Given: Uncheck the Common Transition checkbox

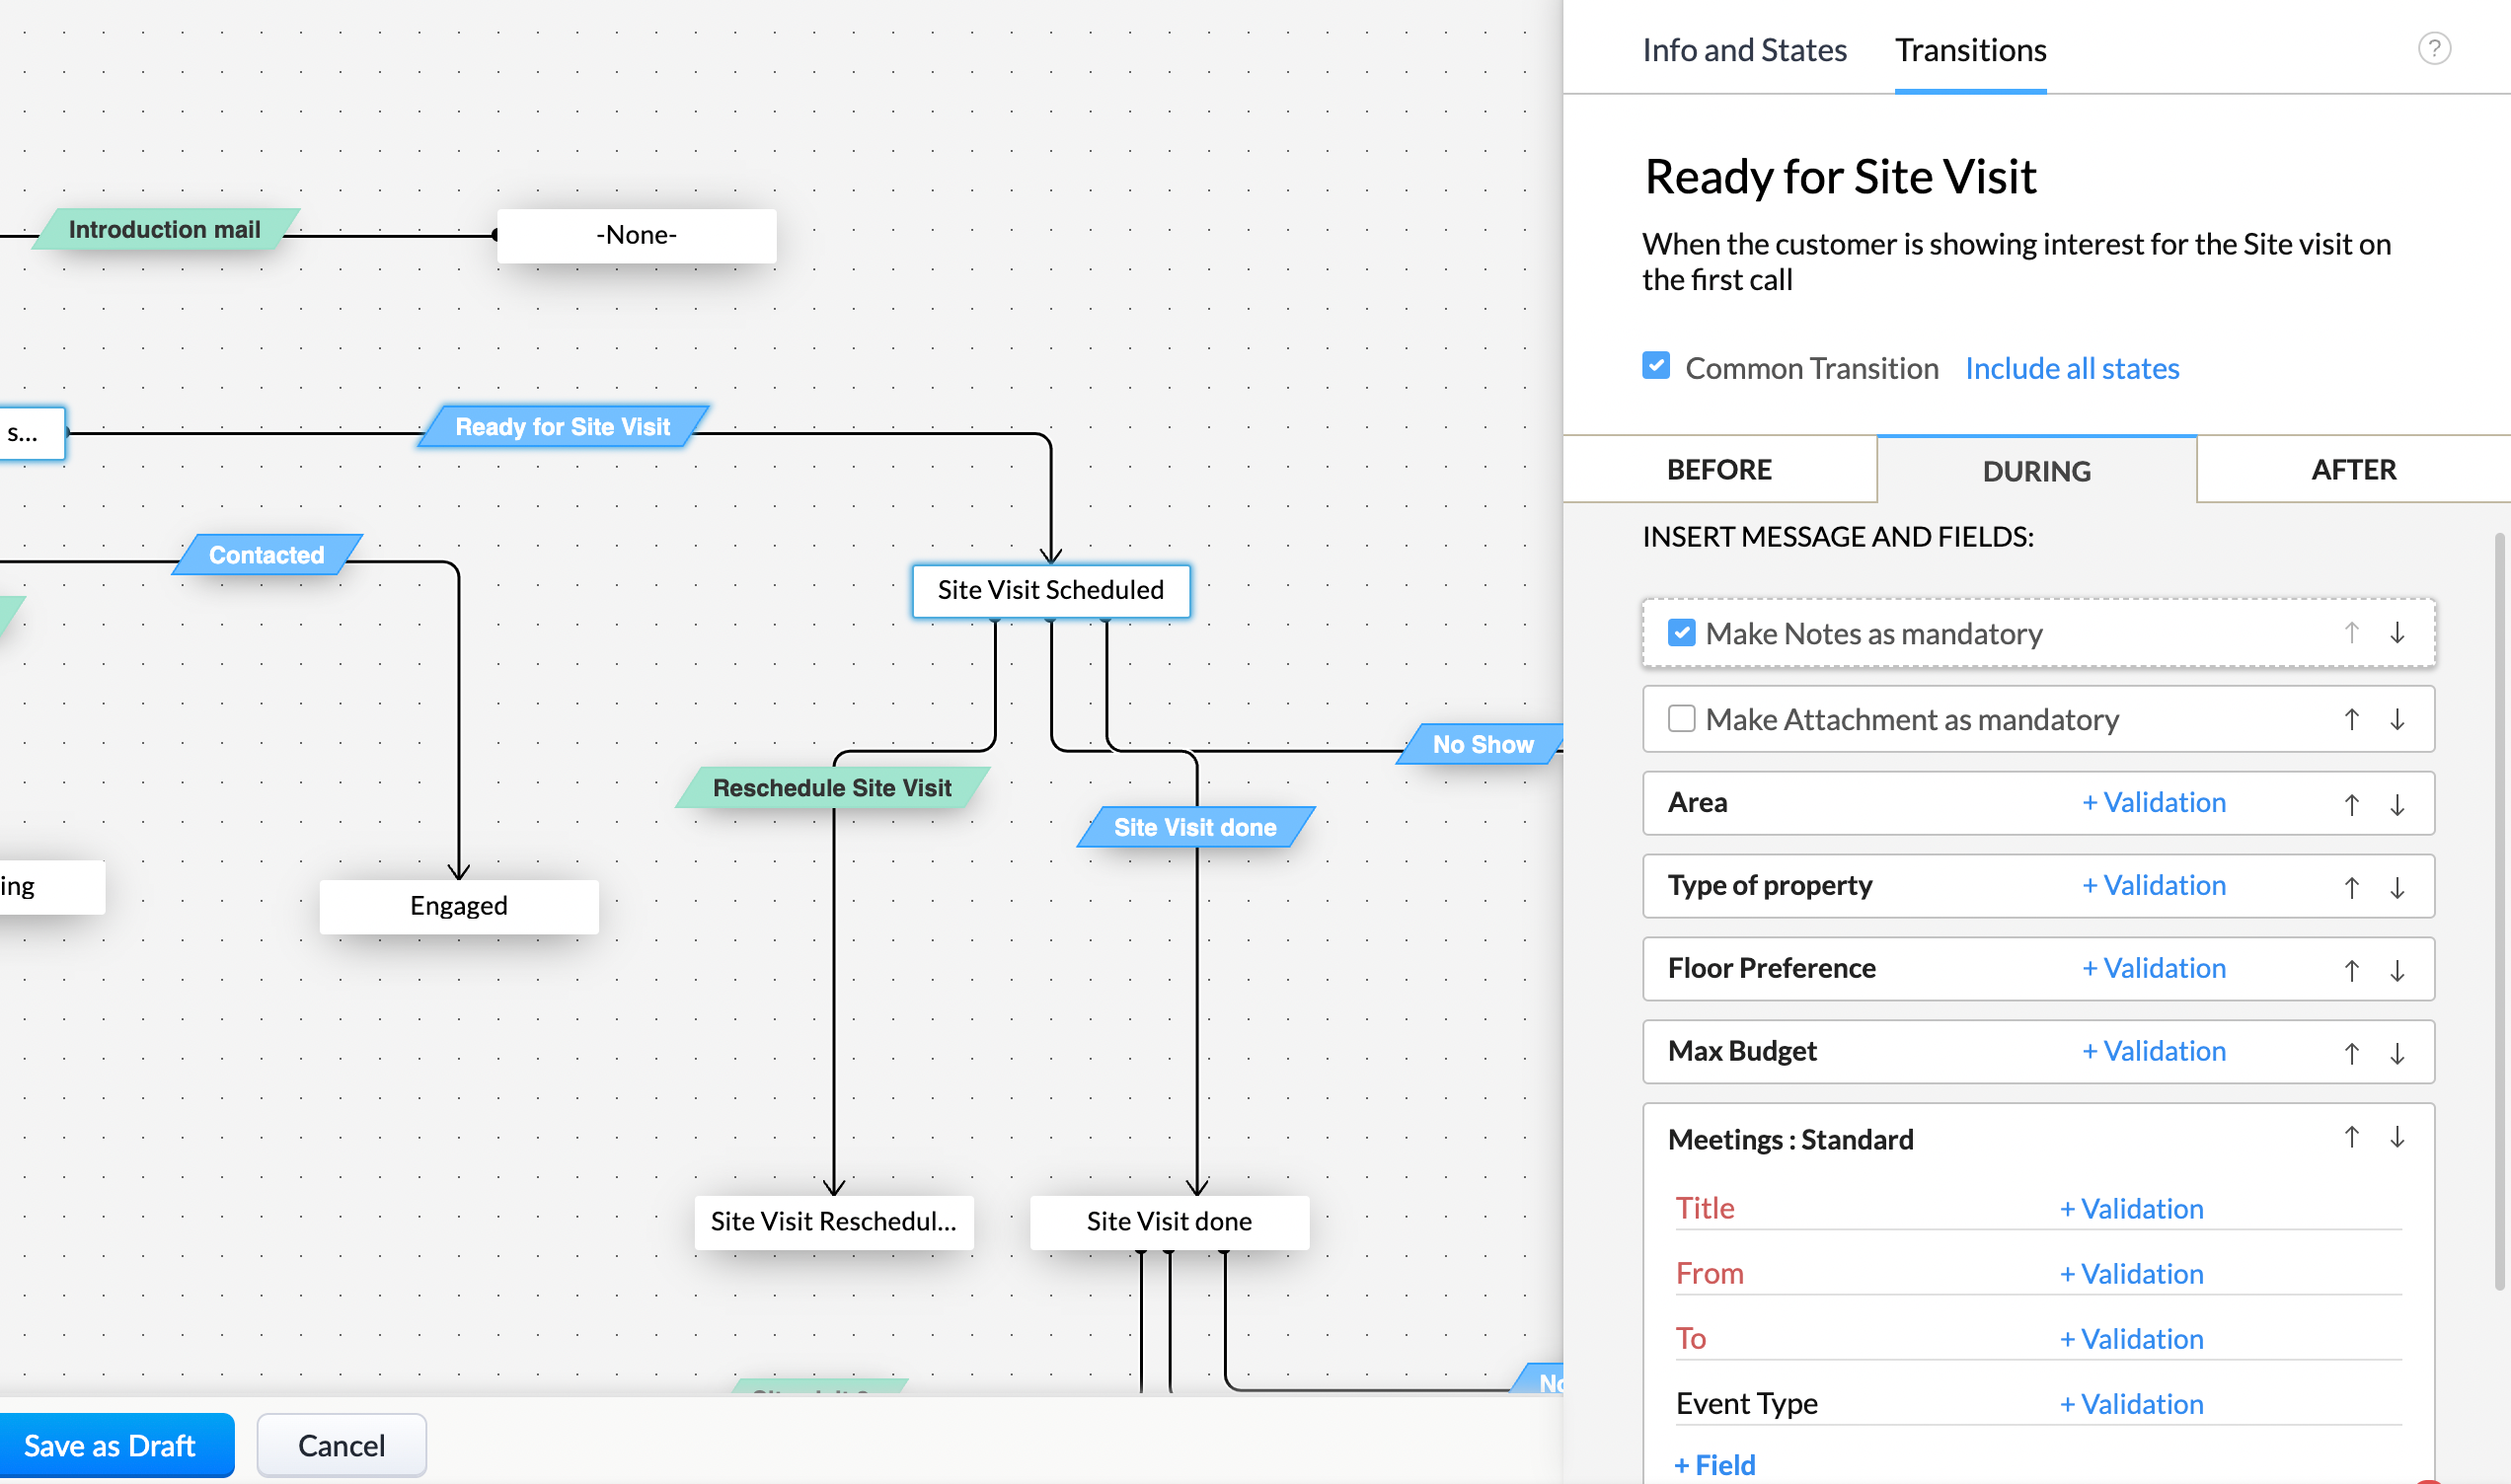Looking at the screenshot, I should (1656, 366).
